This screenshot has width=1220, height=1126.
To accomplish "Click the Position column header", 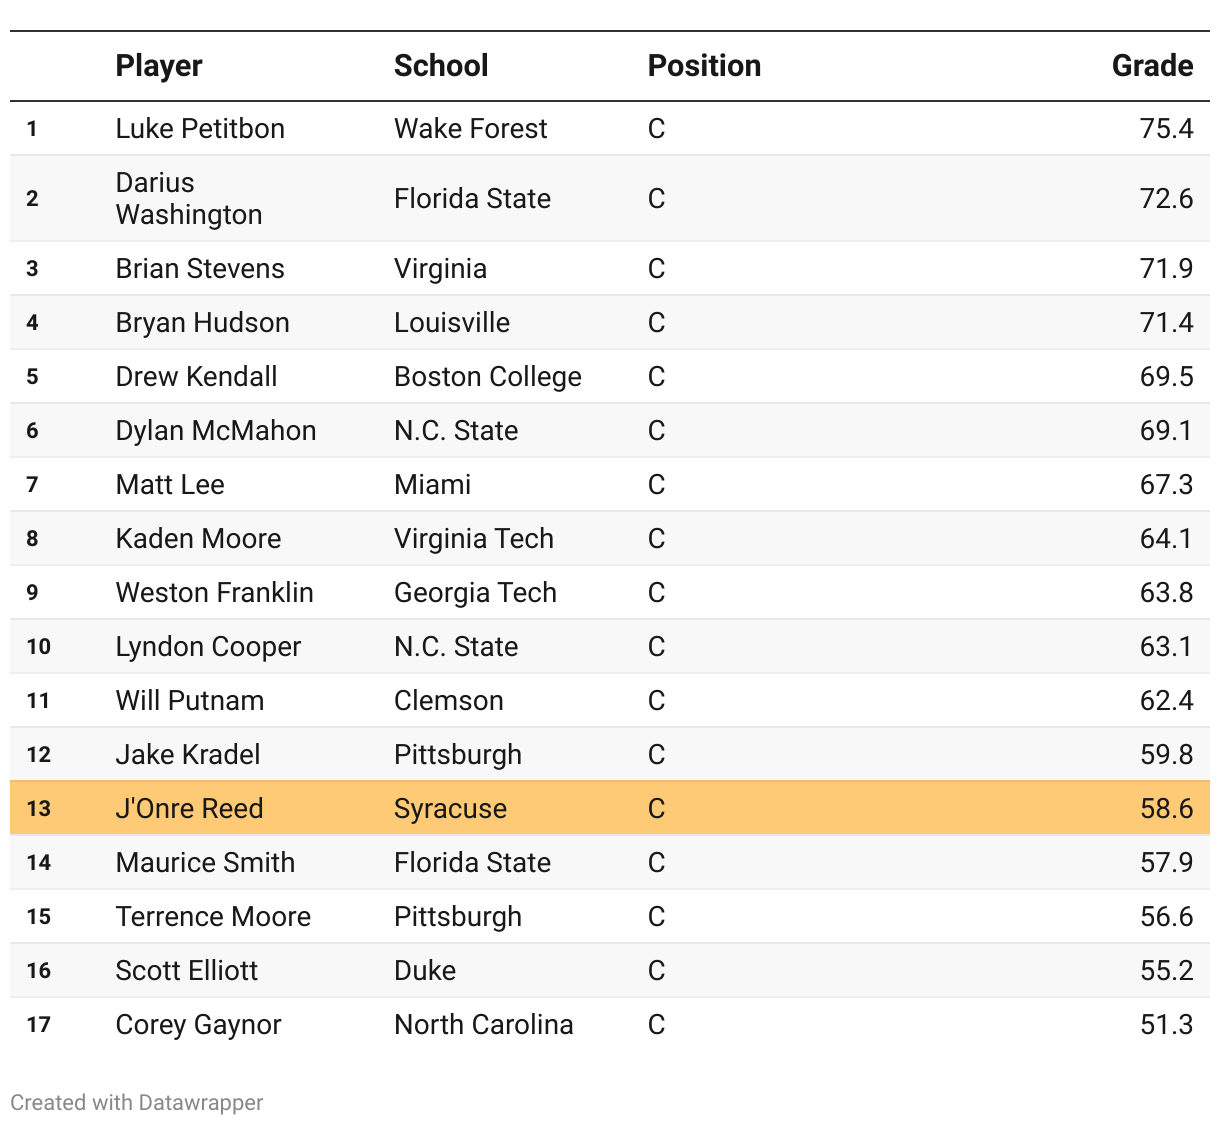I will click(x=704, y=66).
